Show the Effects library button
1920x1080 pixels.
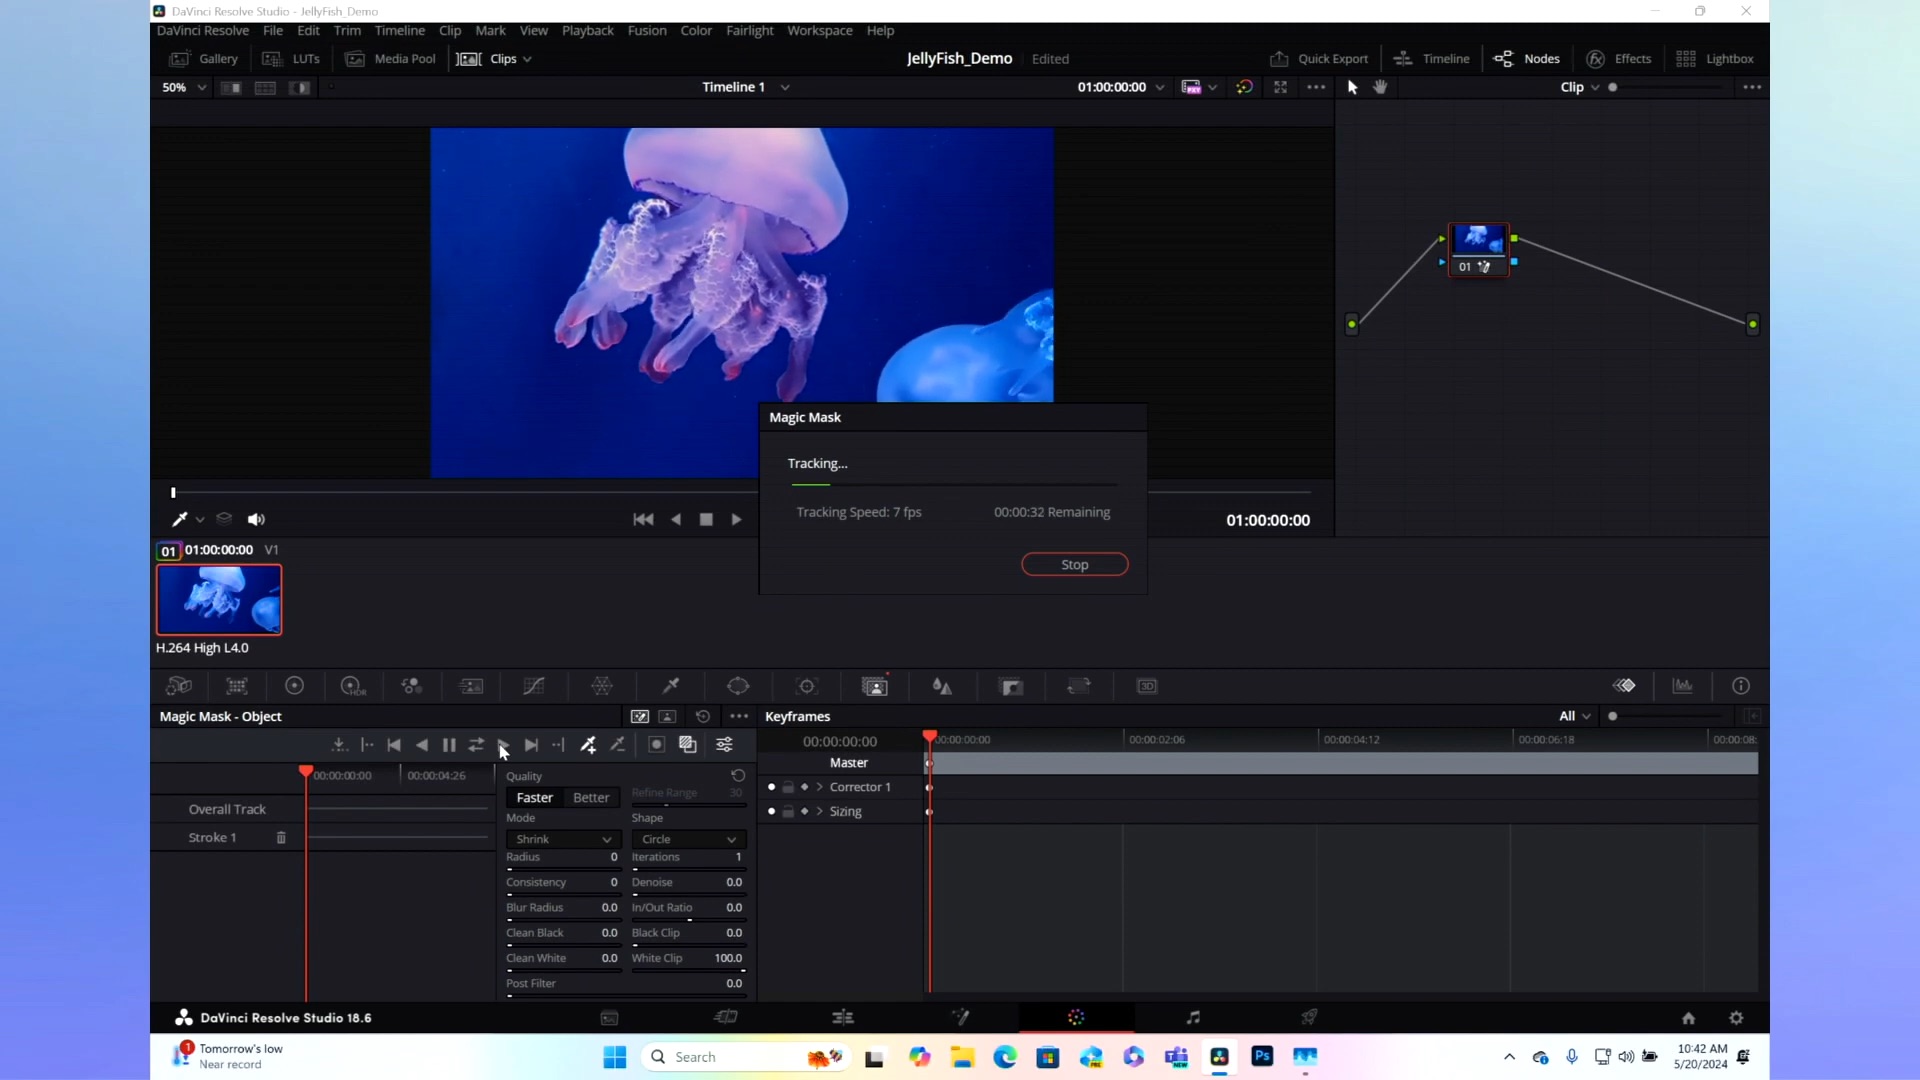click(x=1619, y=59)
